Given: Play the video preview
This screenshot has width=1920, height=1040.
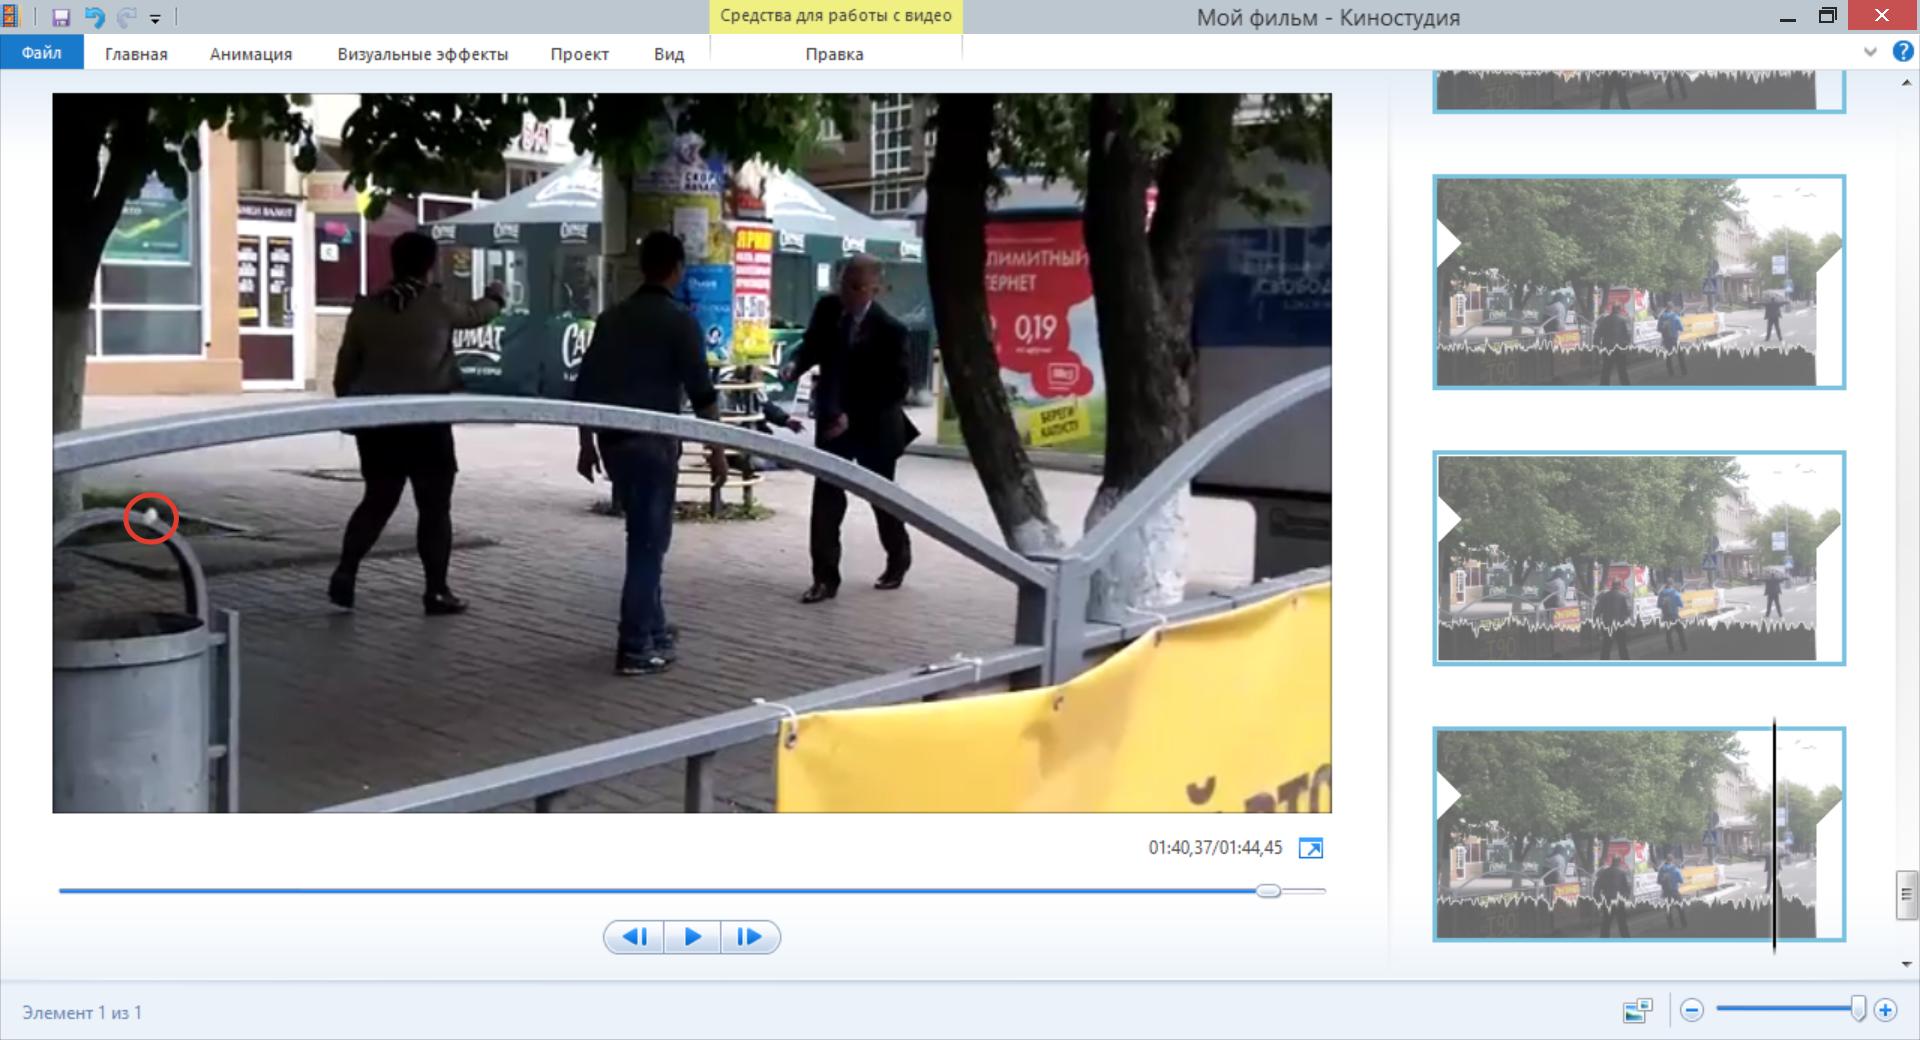Looking at the screenshot, I should 692,937.
